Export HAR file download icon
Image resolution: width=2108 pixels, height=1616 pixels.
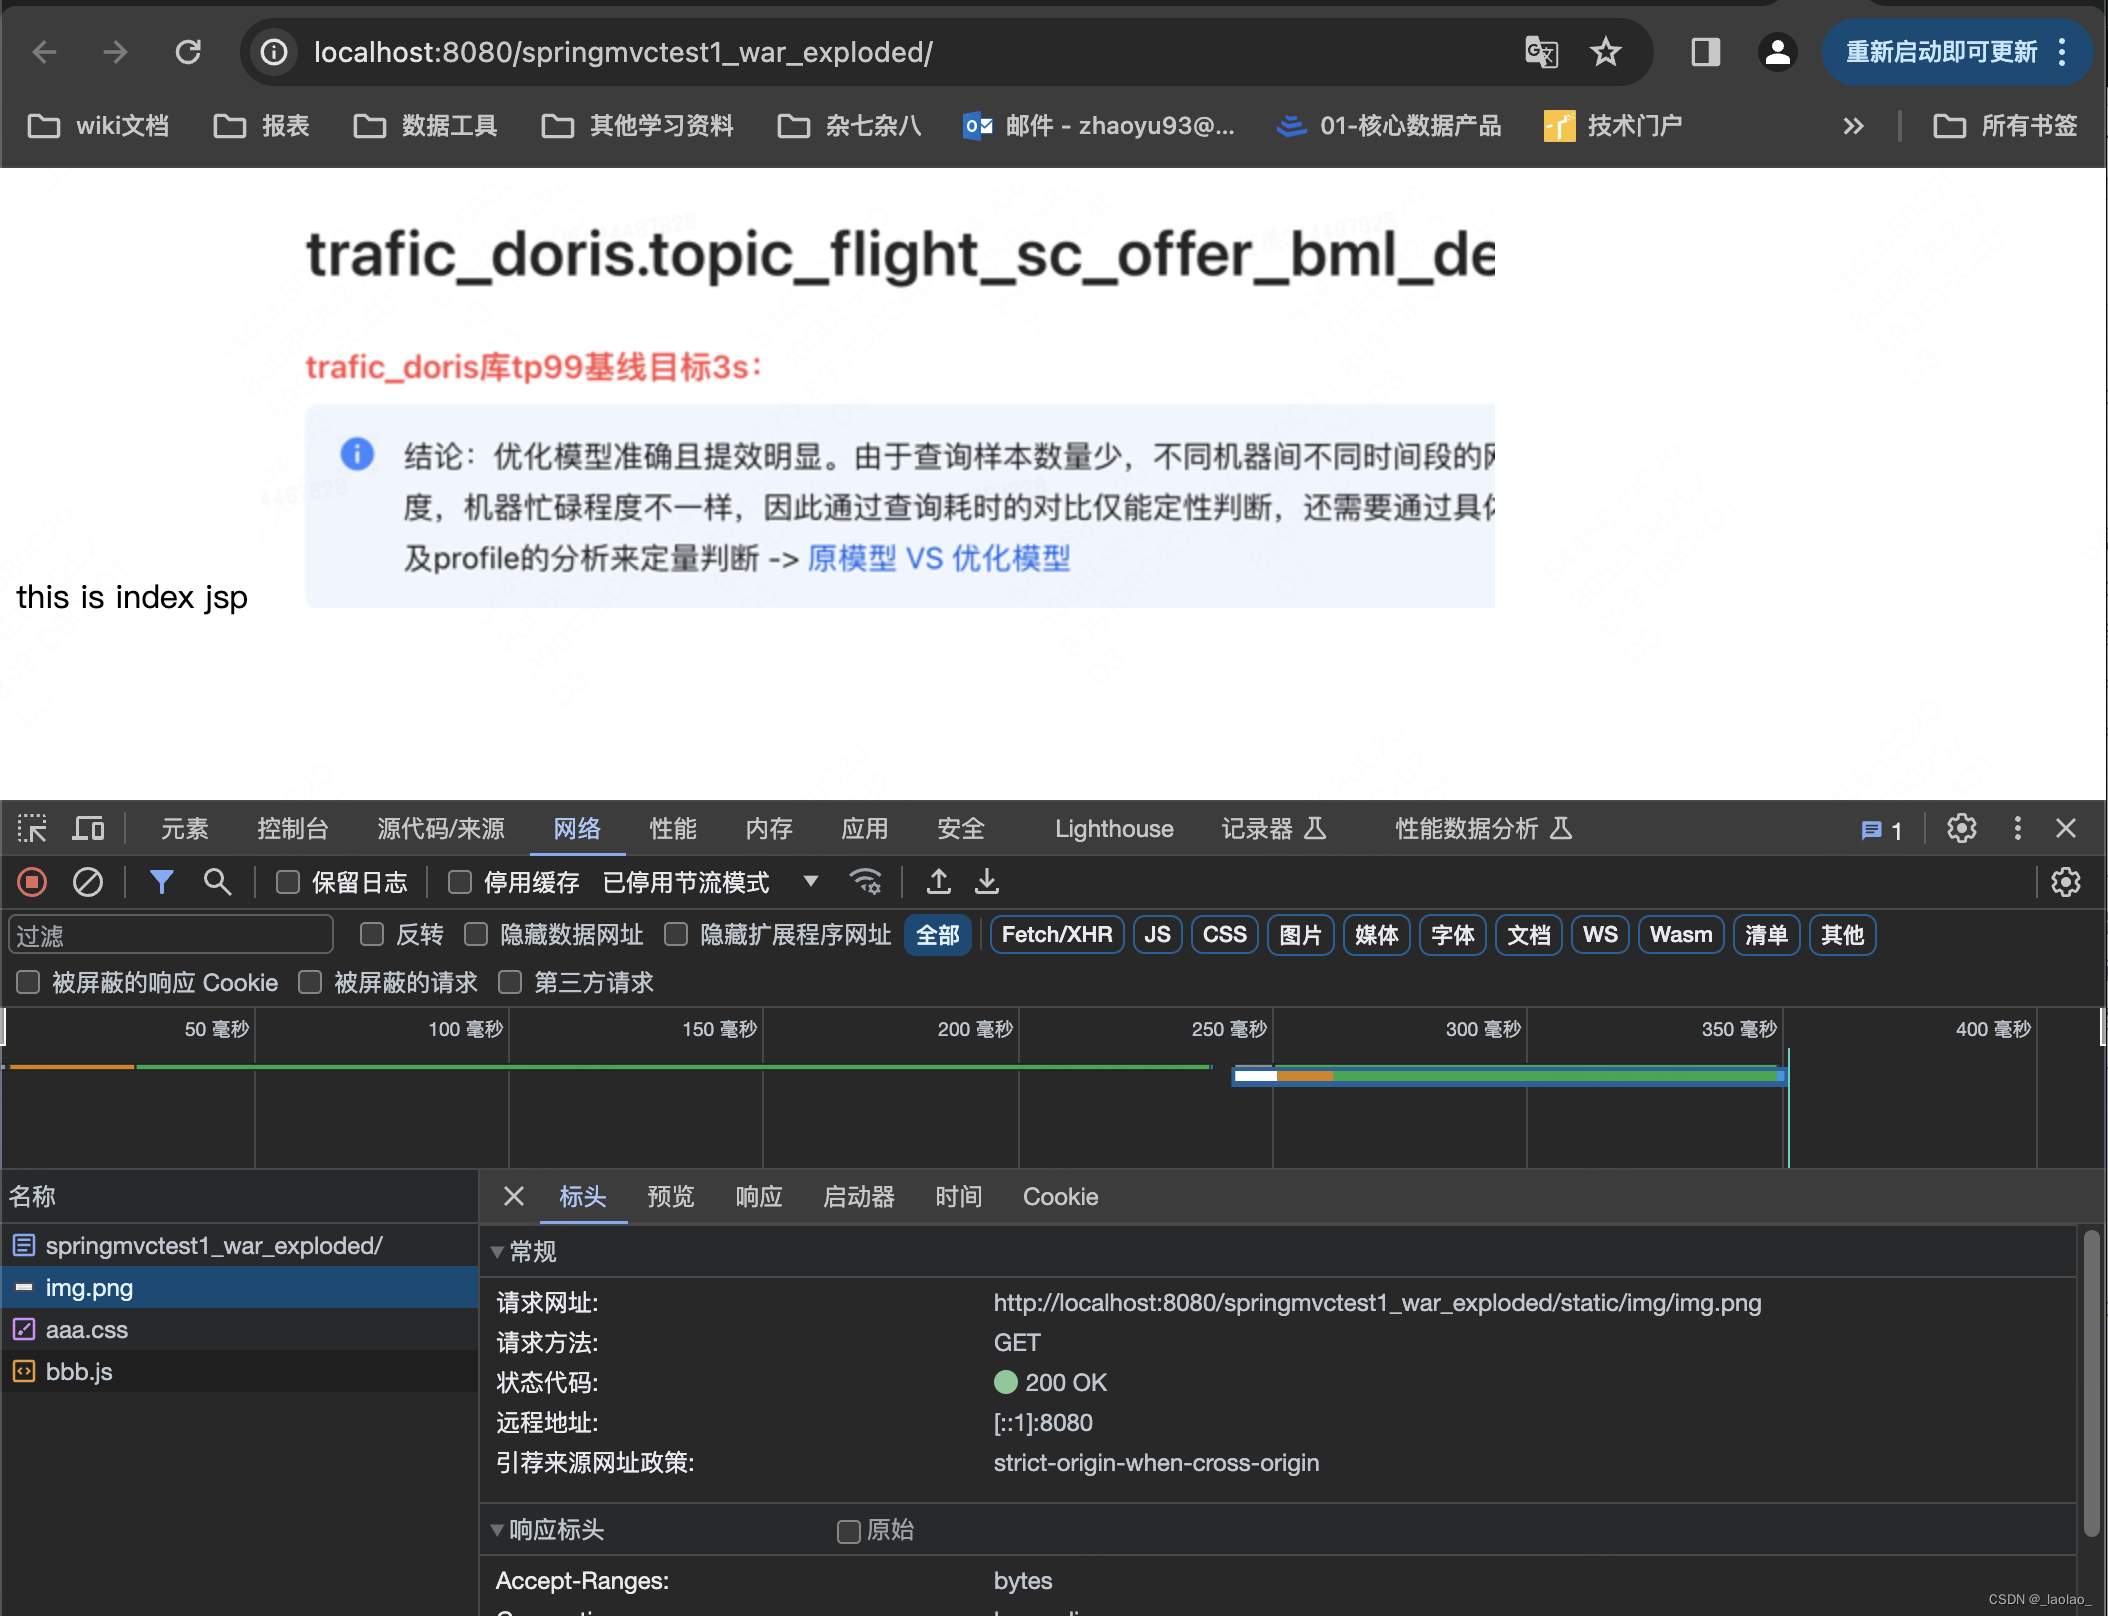click(987, 882)
